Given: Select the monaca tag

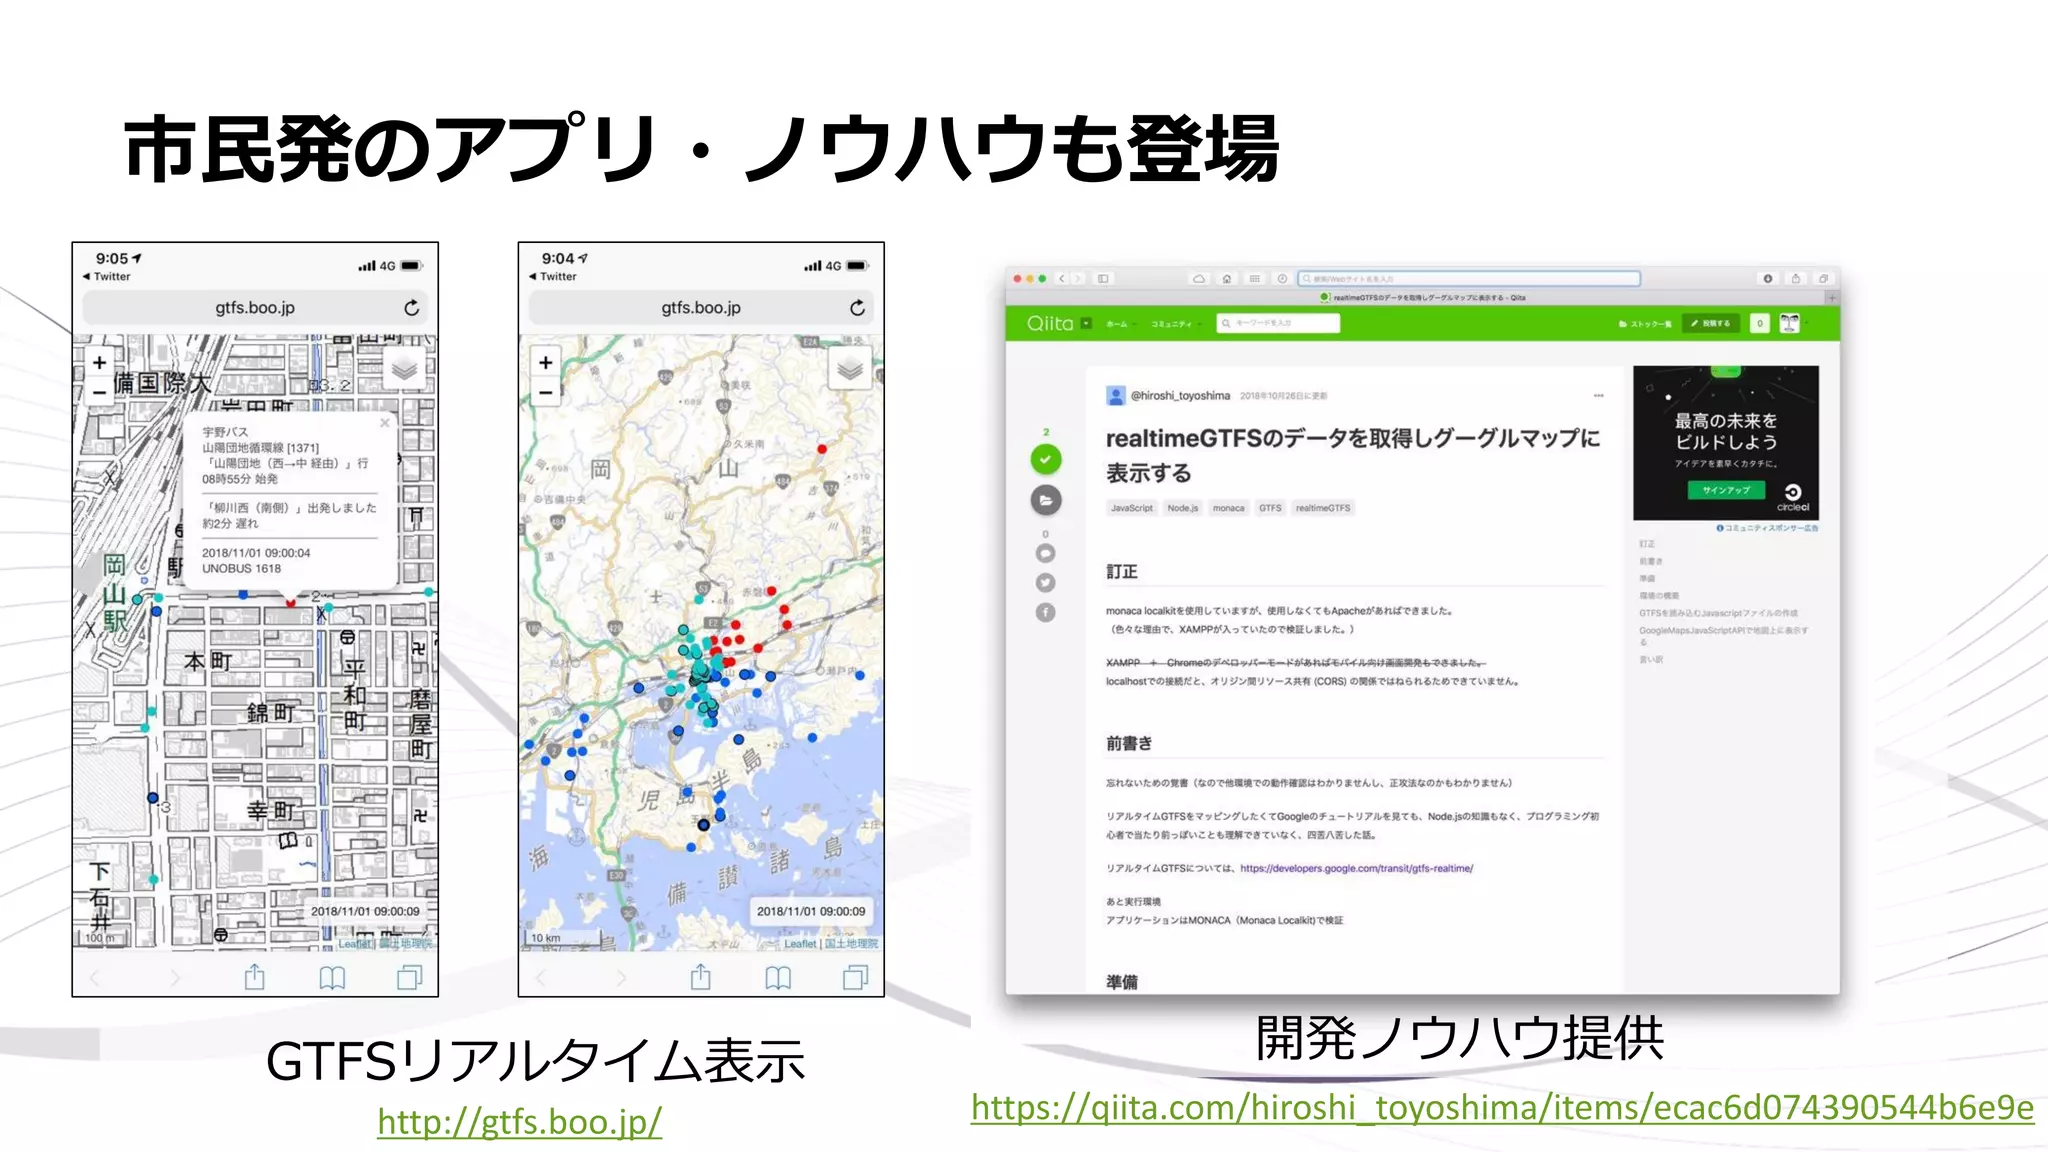Looking at the screenshot, I should [x=1229, y=508].
